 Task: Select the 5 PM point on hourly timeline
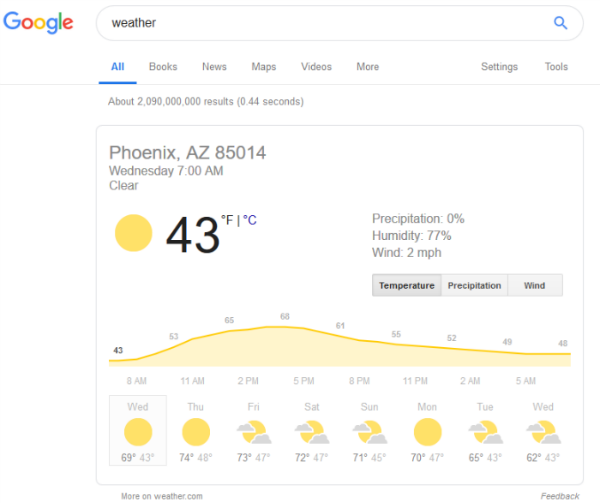tap(304, 381)
